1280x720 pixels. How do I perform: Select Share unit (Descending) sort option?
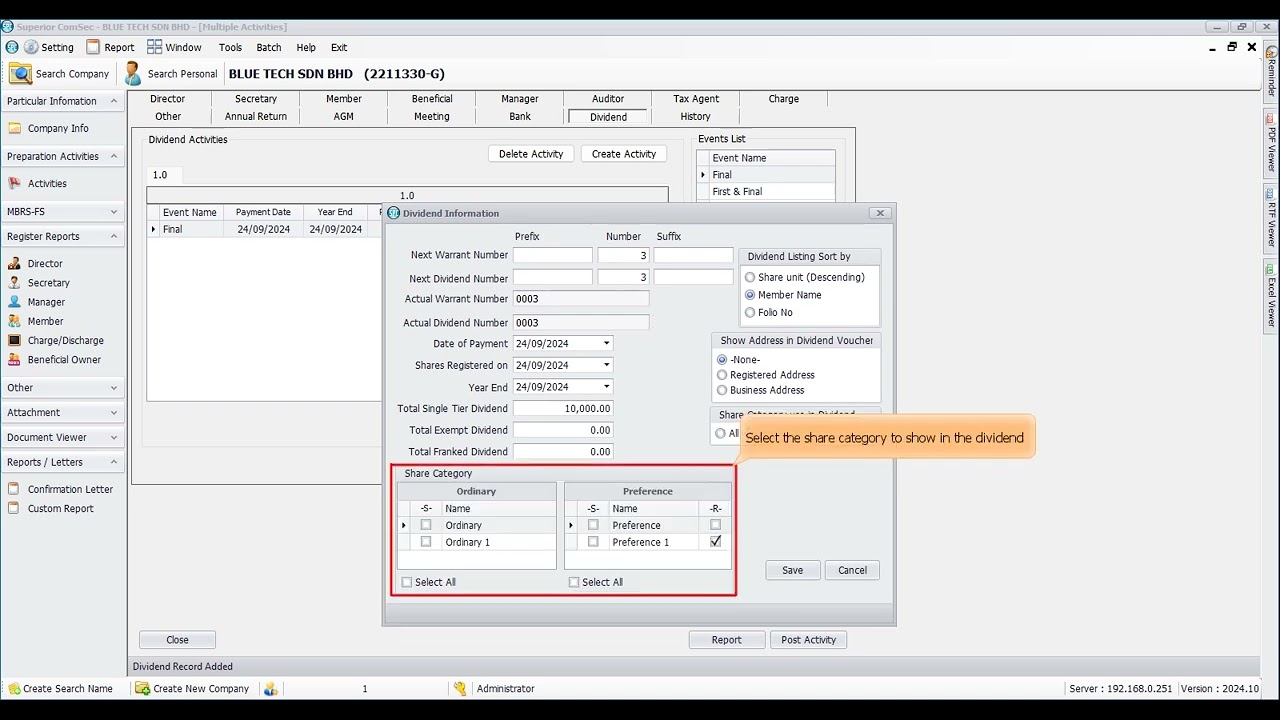coord(750,277)
